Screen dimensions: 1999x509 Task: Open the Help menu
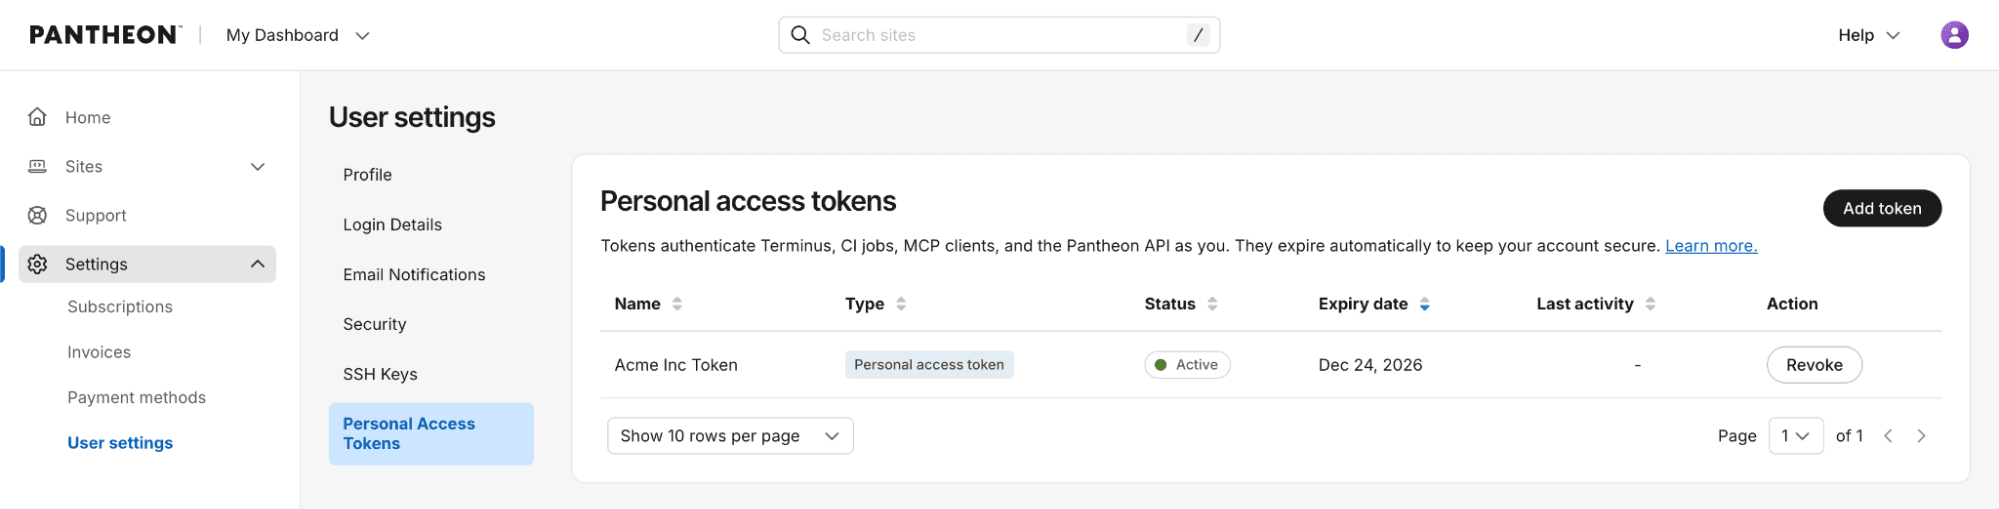click(x=1869, y=35)
